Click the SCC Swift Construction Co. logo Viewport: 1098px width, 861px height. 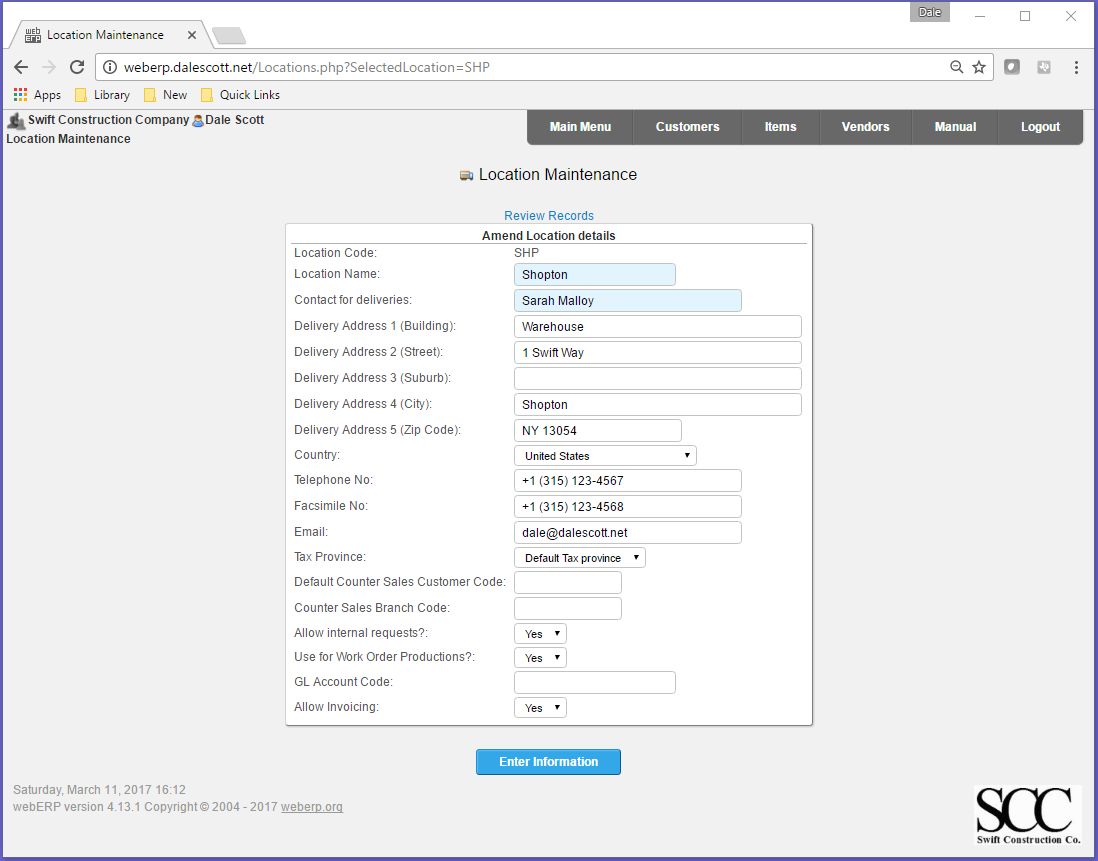[1028, 815]
